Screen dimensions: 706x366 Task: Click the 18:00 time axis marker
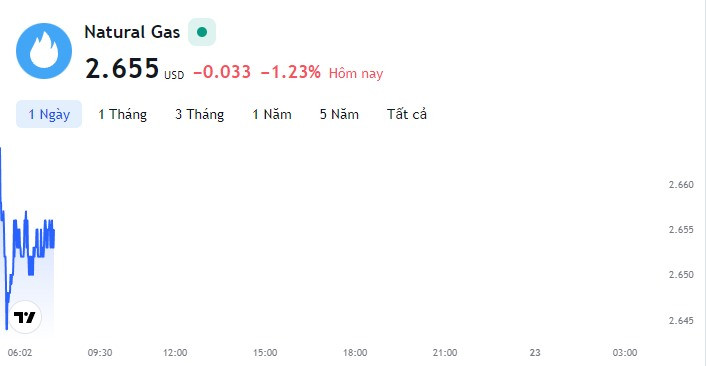[355, 352]
